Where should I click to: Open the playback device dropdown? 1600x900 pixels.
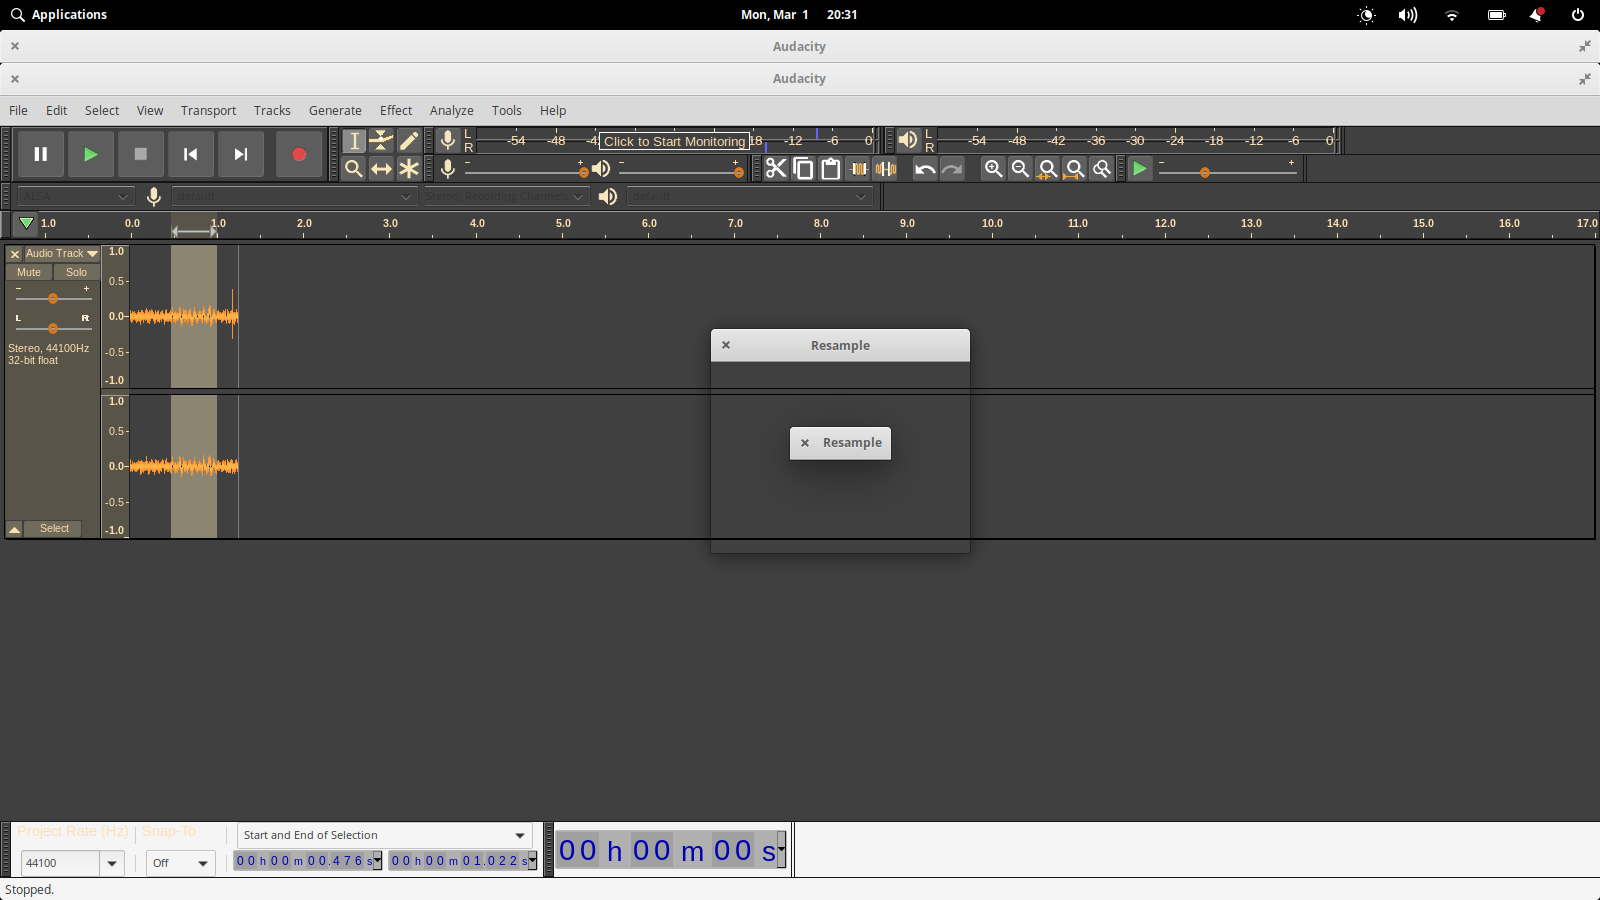pos(749,196)
